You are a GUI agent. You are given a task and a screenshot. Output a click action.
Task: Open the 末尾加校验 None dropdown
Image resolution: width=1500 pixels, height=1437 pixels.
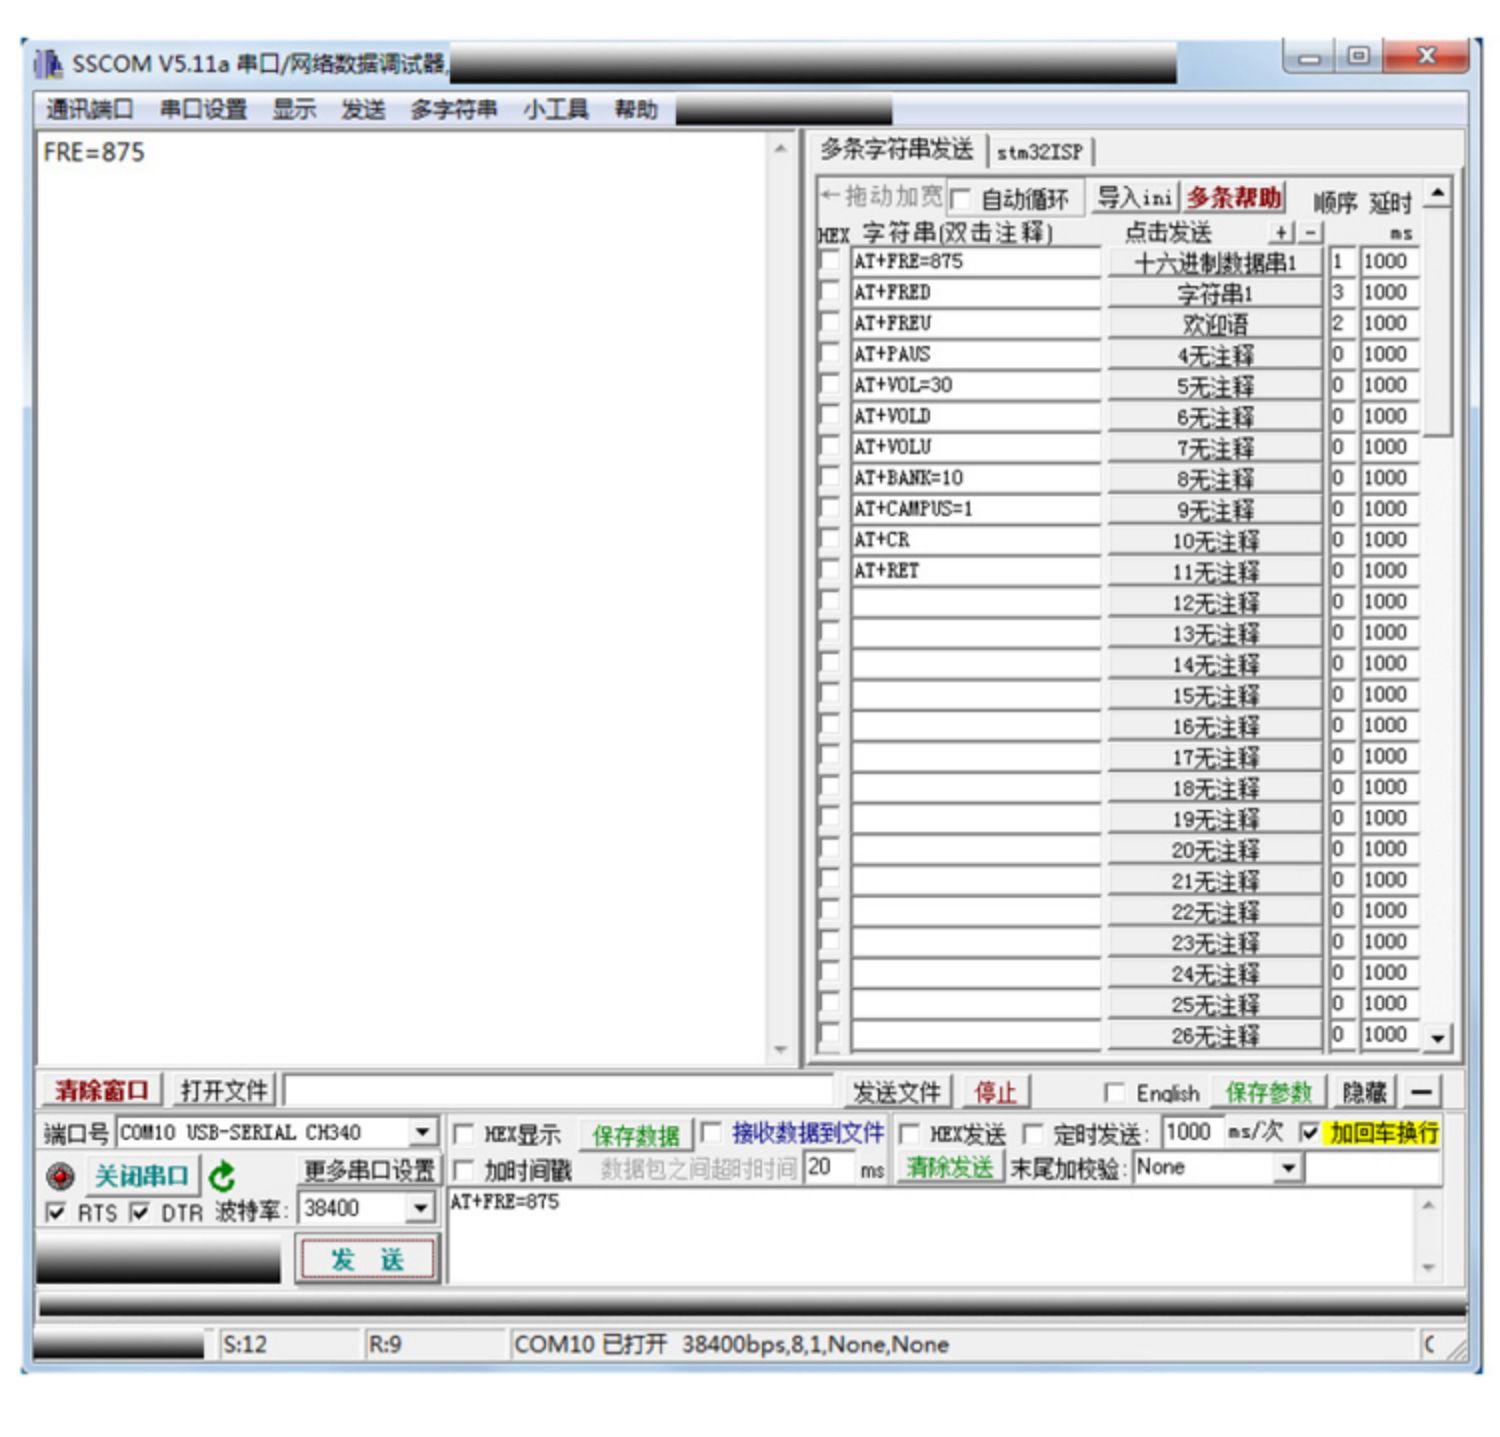pyautogui.click(x=1289, y=1168)
